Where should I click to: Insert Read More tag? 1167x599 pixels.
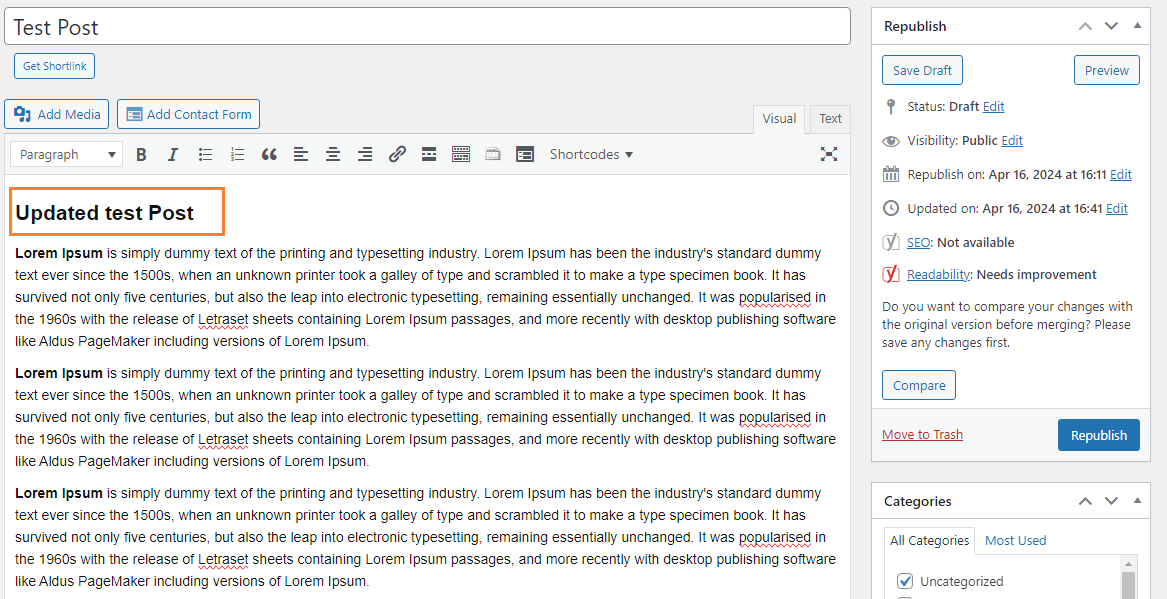pyautogui.click(x=429, y=154)
